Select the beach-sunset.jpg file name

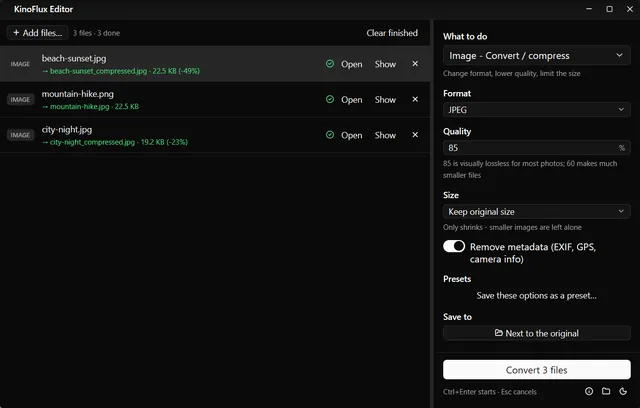click(x=74, y=58)
